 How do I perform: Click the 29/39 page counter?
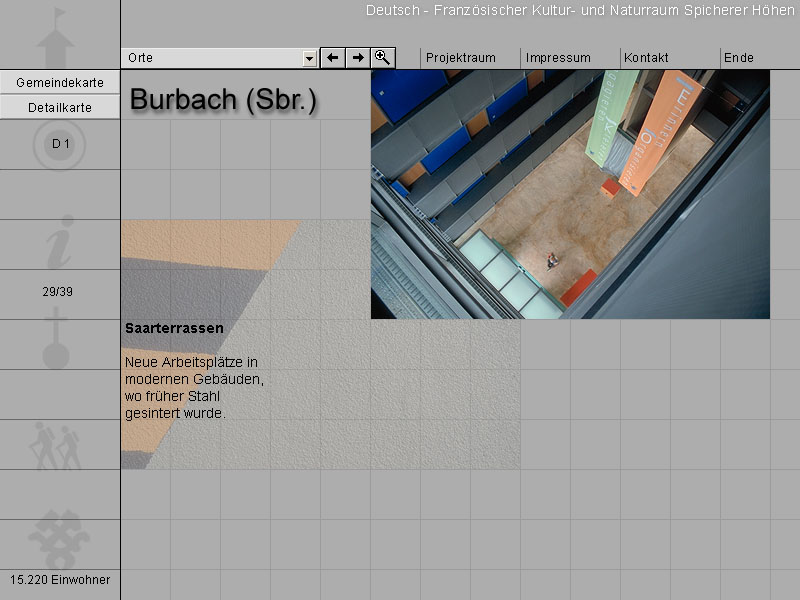pos(58,292)
